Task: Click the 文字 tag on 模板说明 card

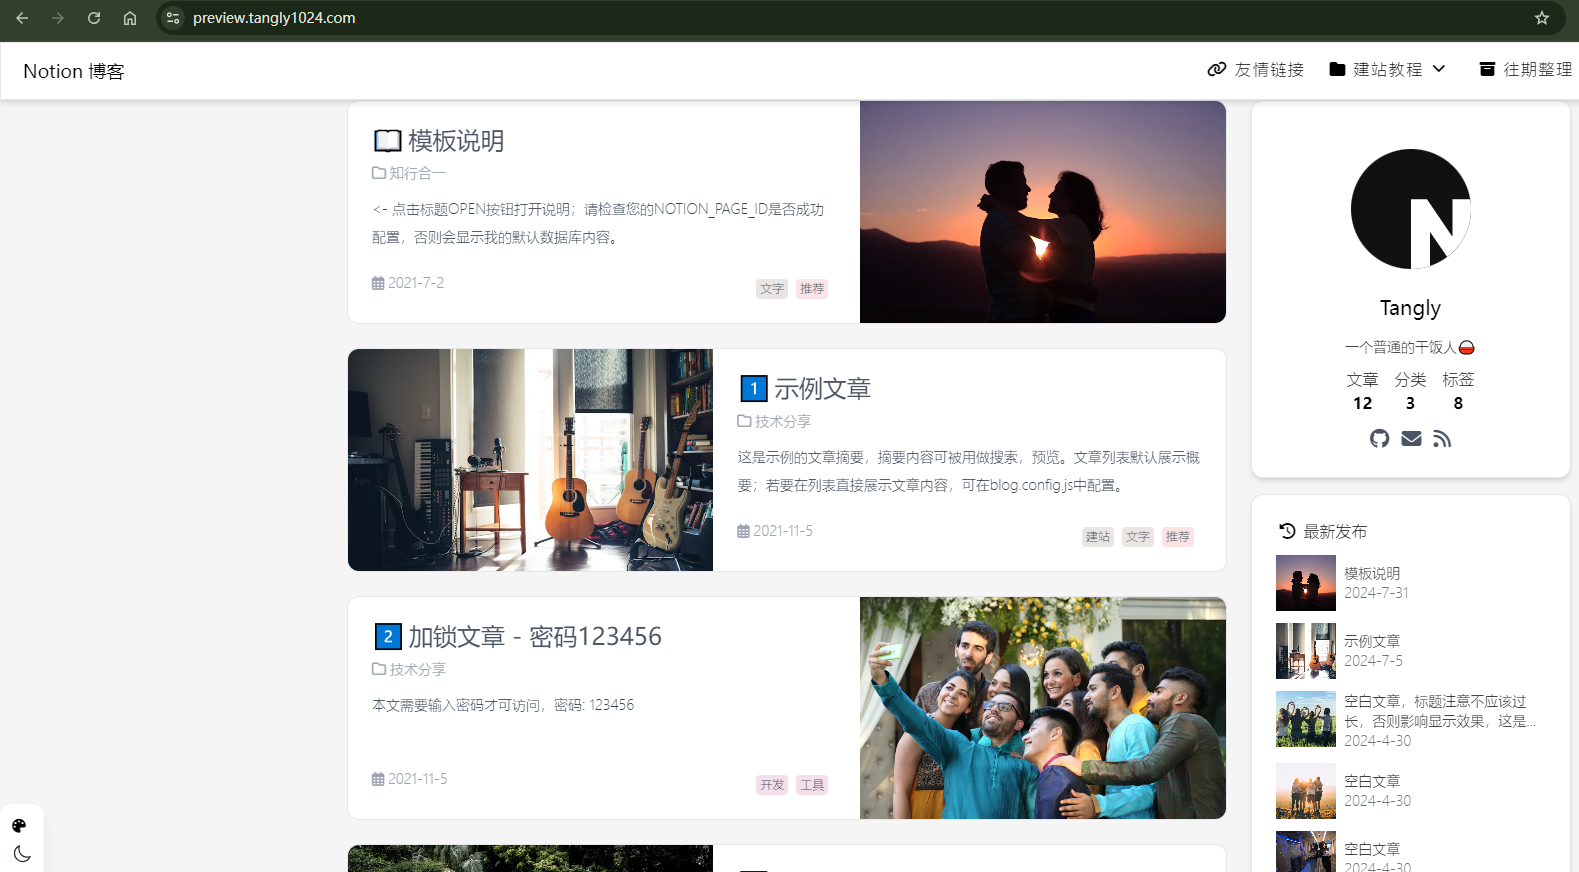Action: 772,289
